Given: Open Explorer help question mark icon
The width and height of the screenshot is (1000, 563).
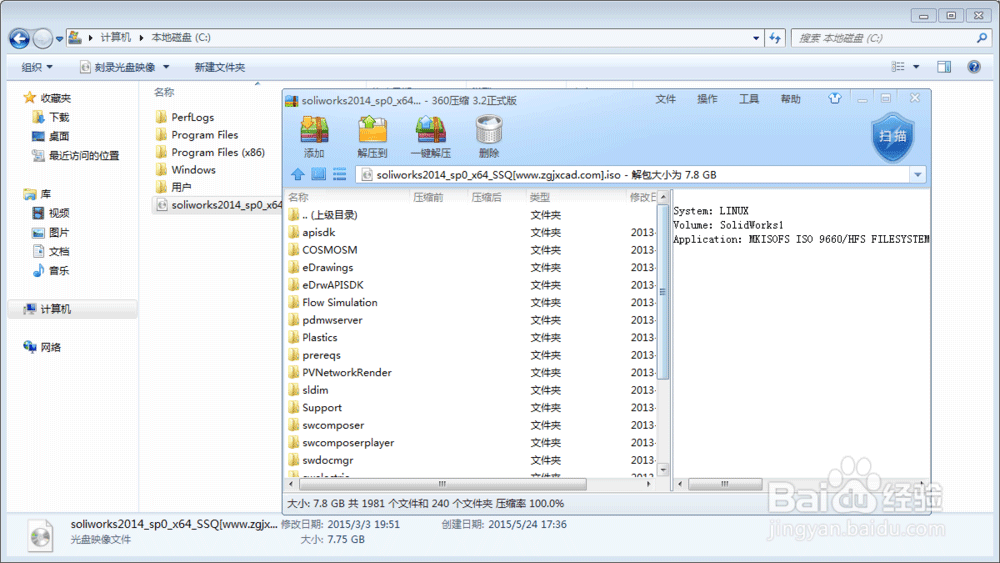Looking at the screenshot, I should click(974, 67).
